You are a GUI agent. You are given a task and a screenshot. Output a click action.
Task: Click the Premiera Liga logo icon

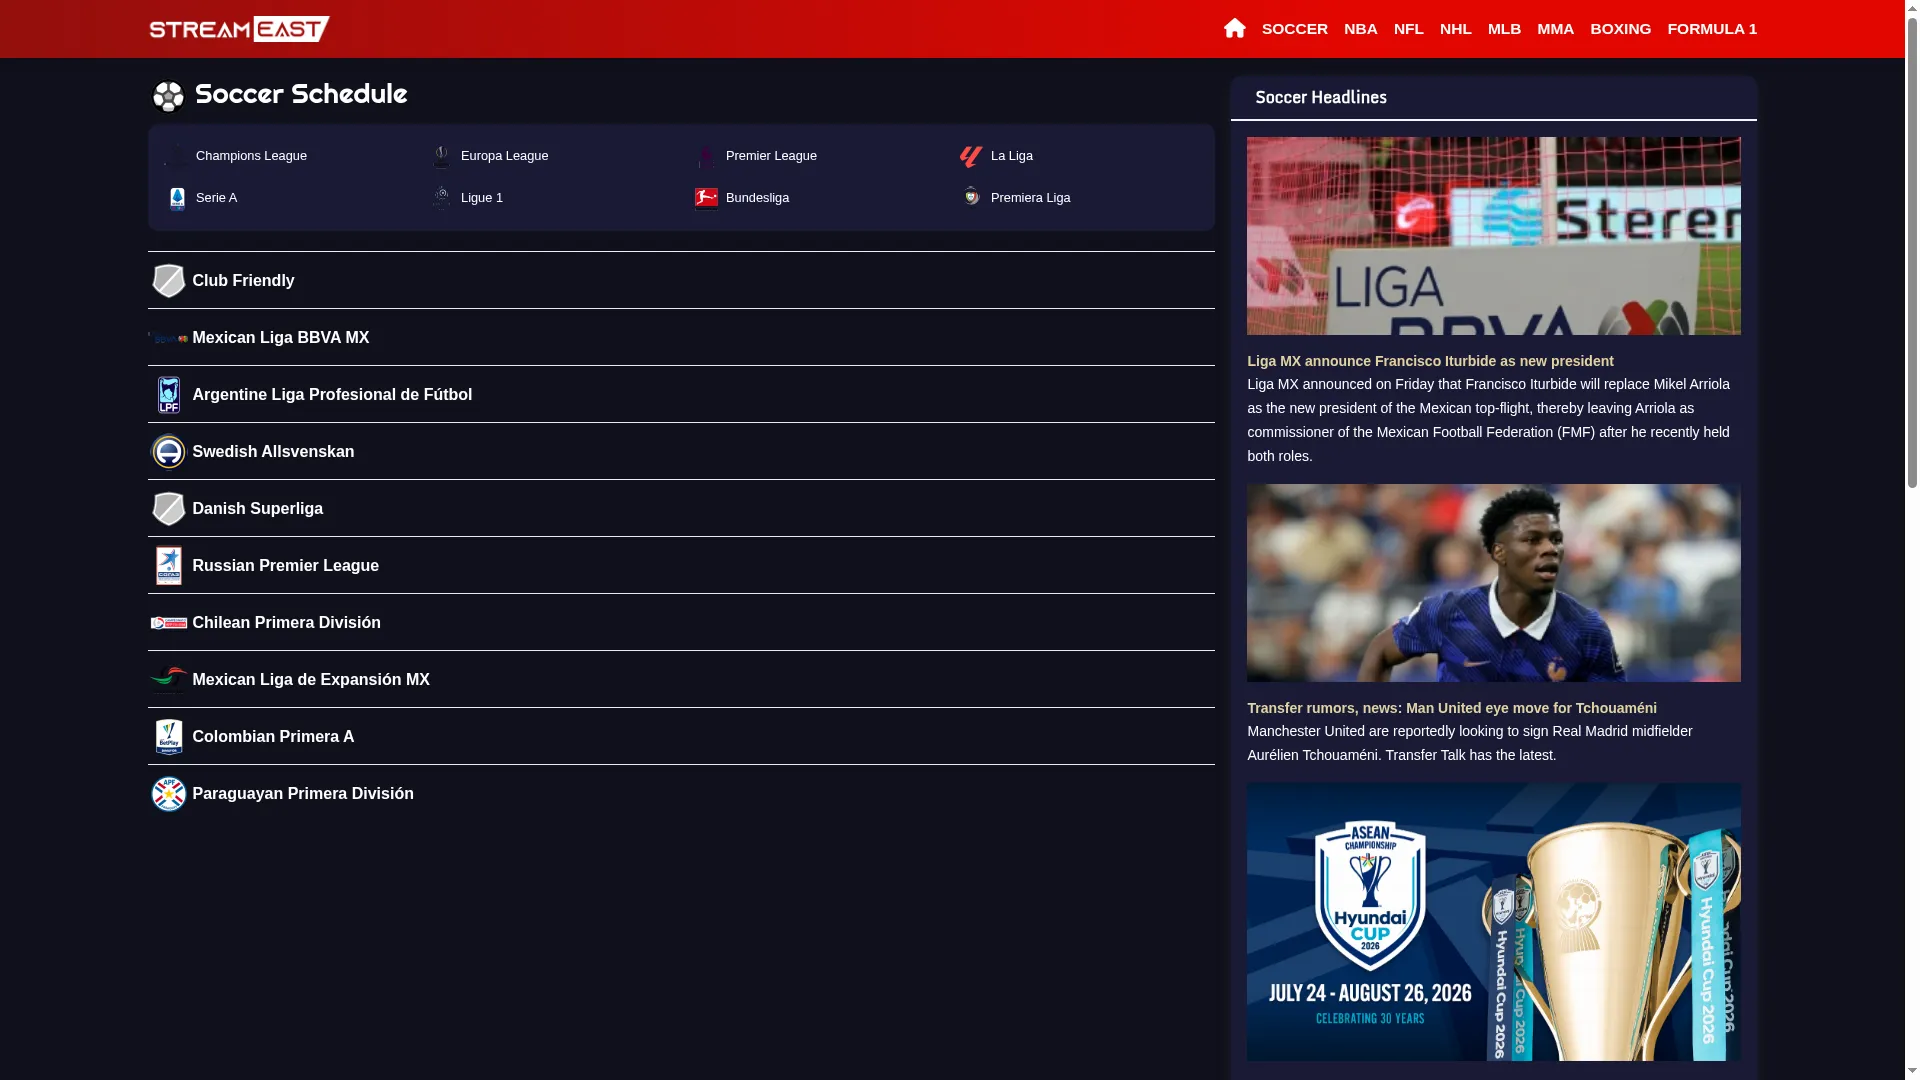[971, 197]
